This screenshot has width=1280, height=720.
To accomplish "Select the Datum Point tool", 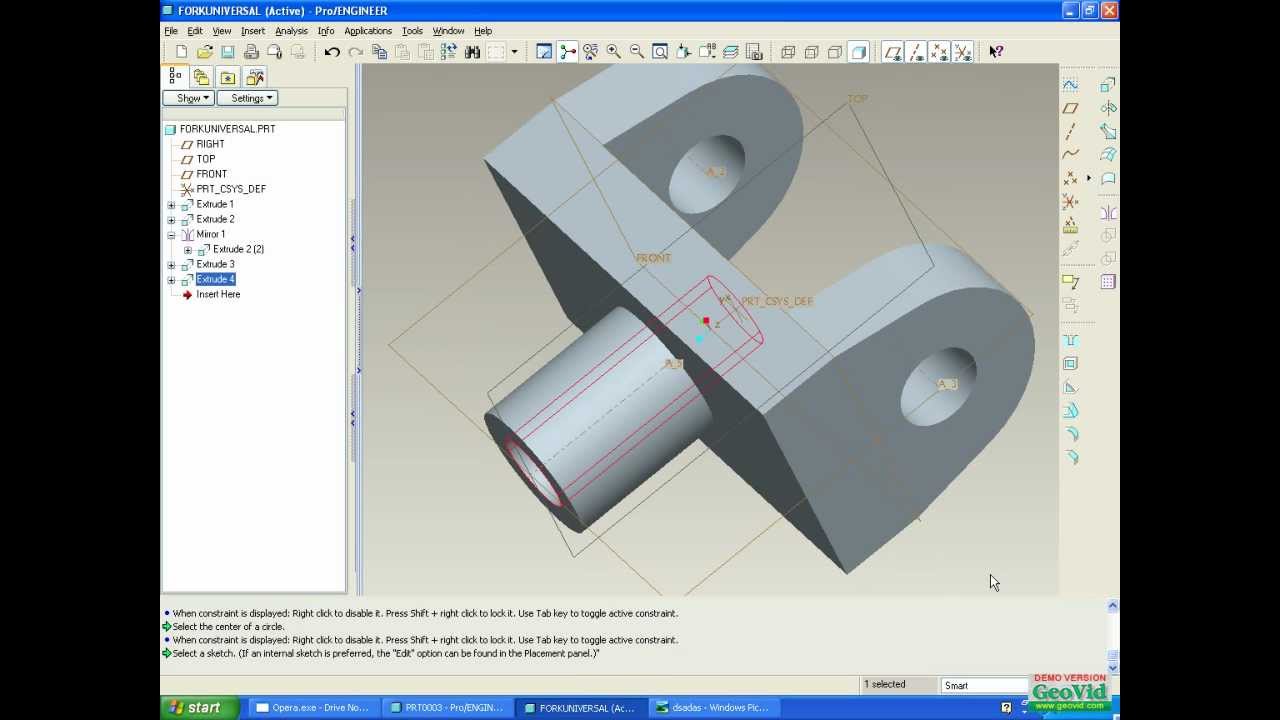I will coord(1070,178).
